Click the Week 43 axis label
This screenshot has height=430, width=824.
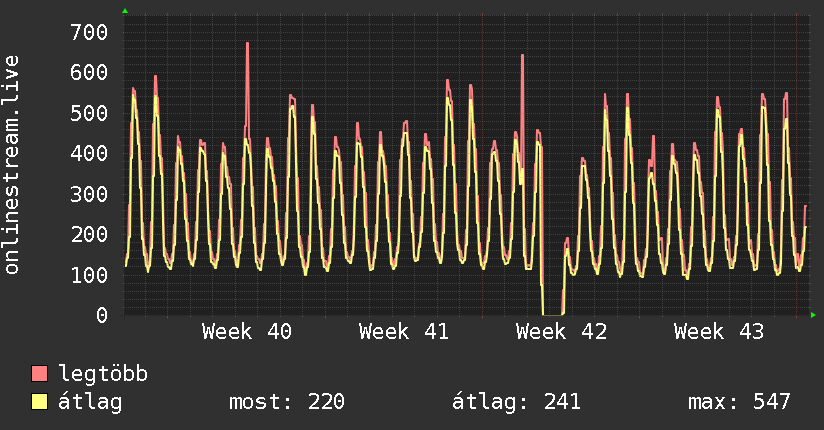[x=719, y=332]
